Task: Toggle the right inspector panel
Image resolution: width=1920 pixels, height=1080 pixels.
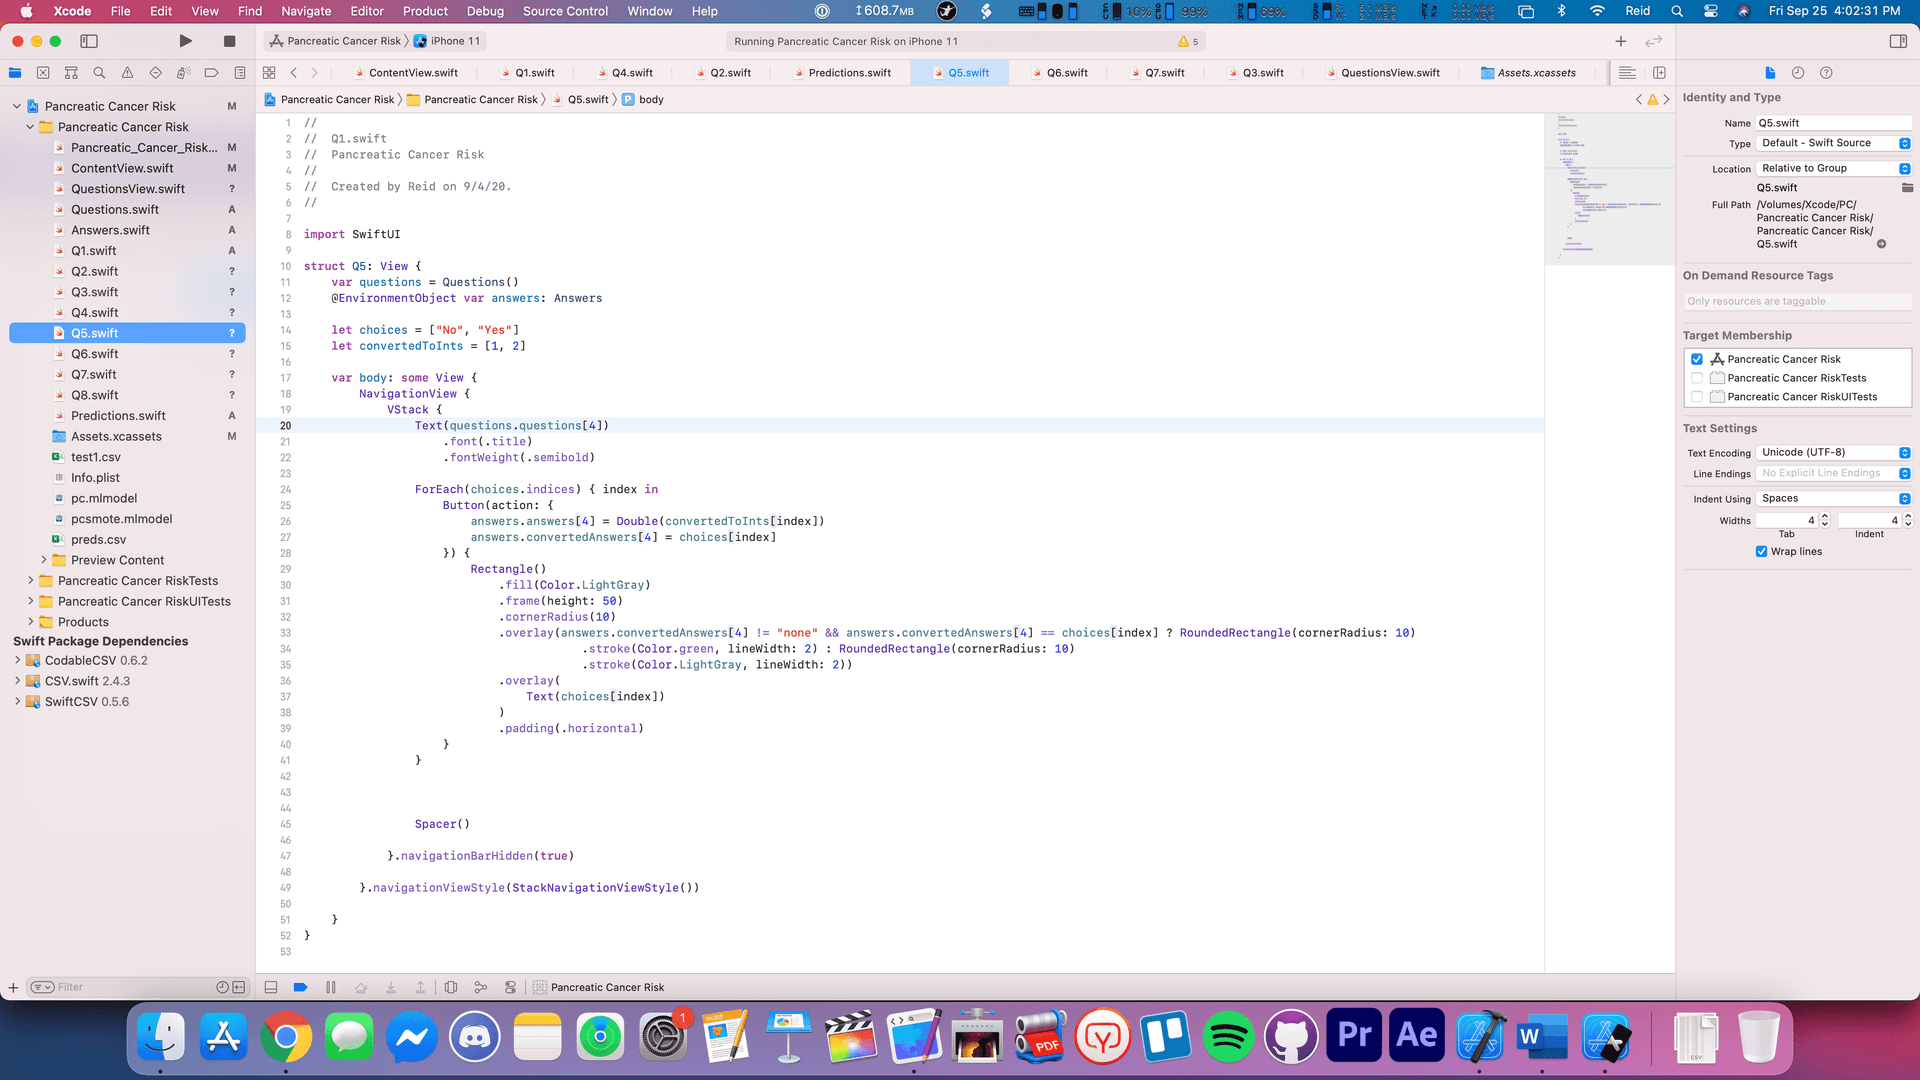Action: [1897, 41]
